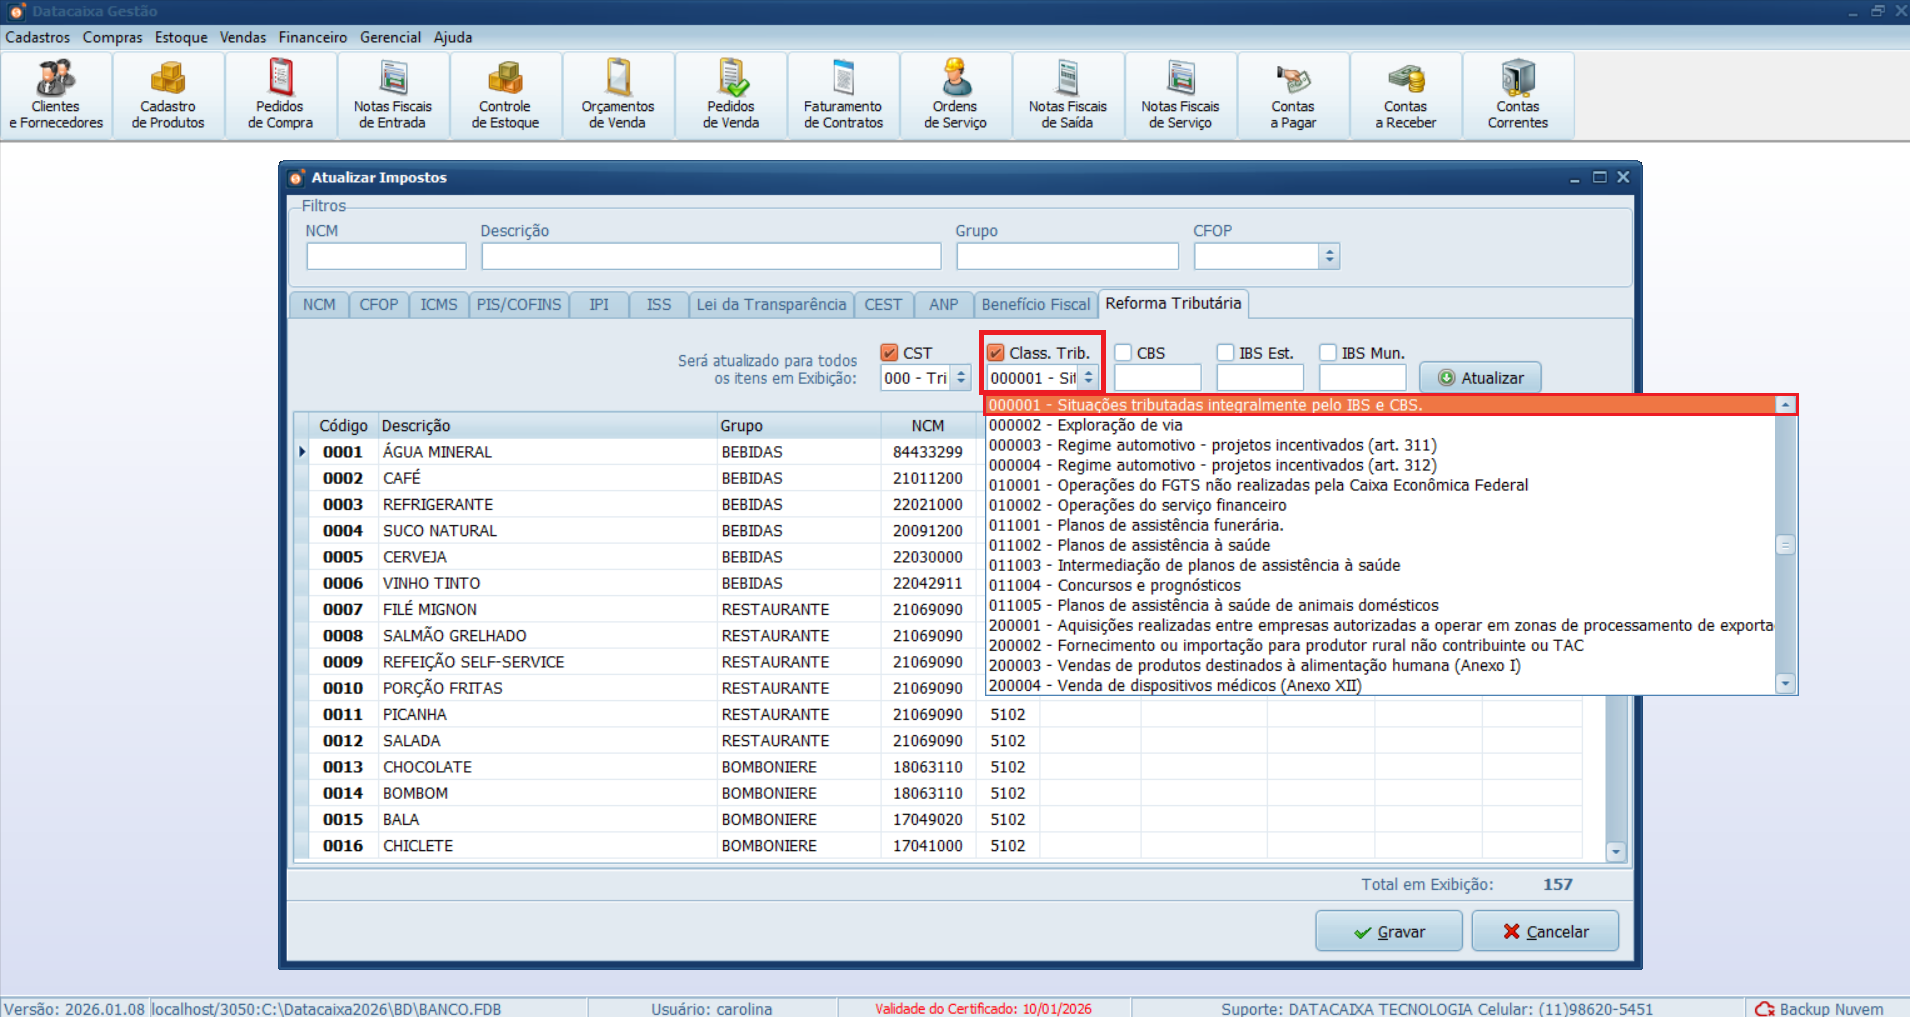The image size is (1910, 1017).
Task: Open Clientes e Fornecedores toolbar icon
Action: point(56,96)
